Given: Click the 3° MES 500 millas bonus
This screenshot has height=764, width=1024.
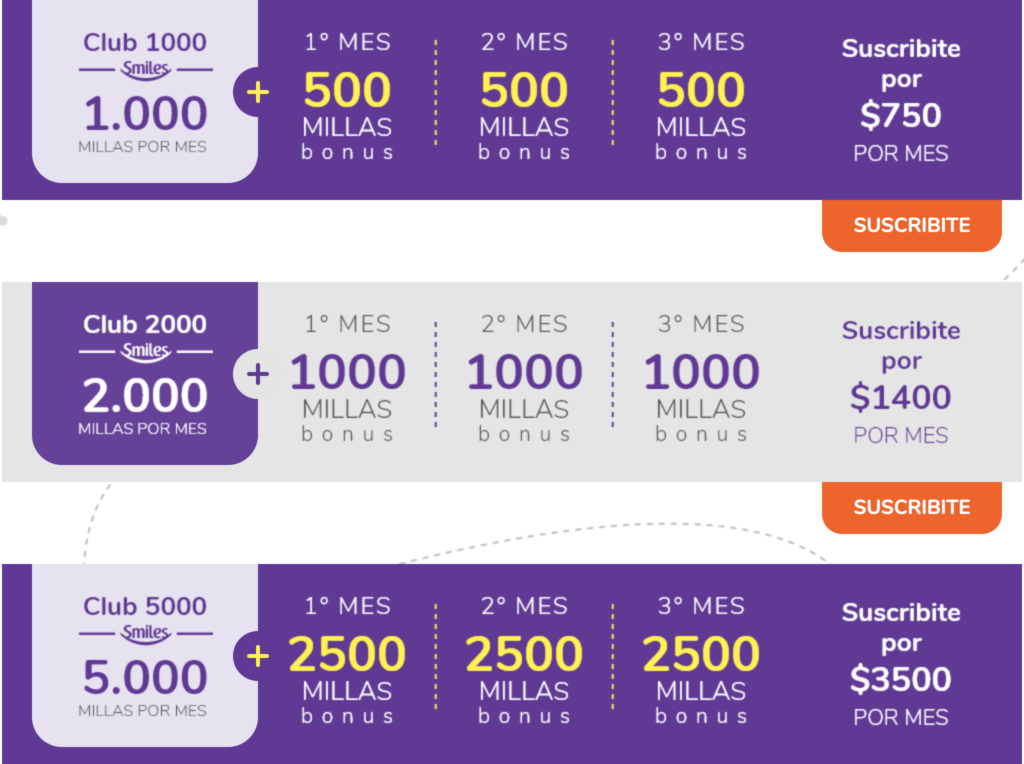Looking at the screenshot, I should click(701, 95).
